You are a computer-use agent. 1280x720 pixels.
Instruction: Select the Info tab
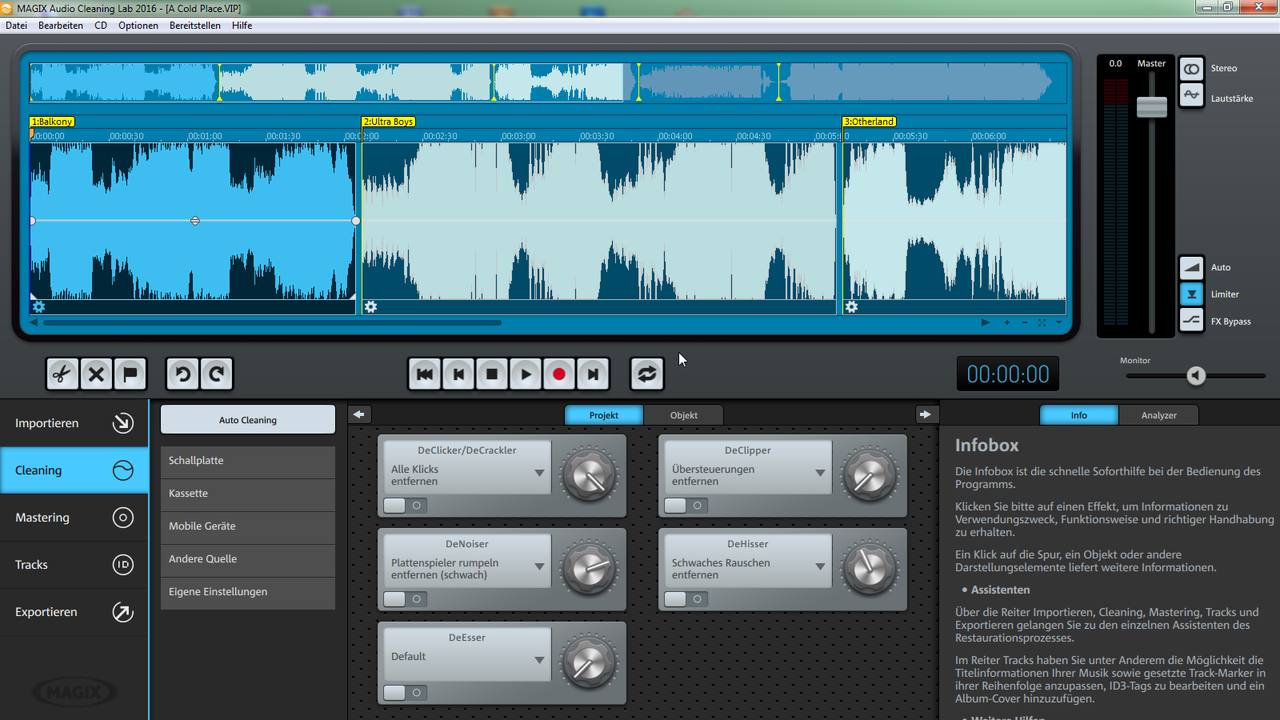click(x=1079, y=415)
